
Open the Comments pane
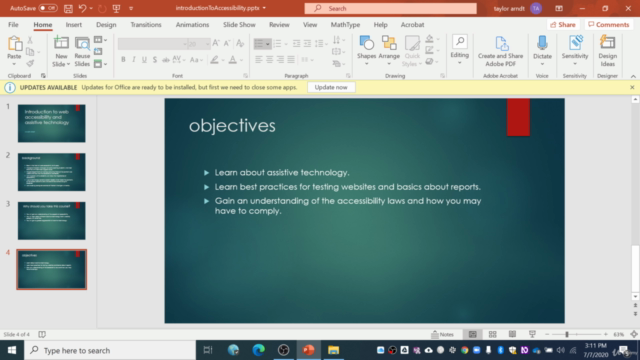[x=609, y=24]
